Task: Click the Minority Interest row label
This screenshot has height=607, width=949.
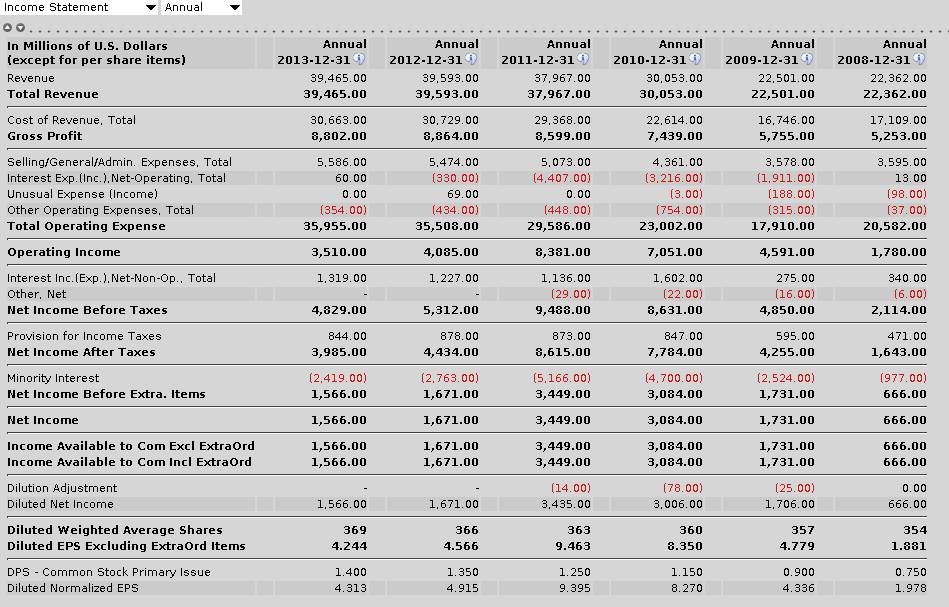Action: tap(53, 378)
